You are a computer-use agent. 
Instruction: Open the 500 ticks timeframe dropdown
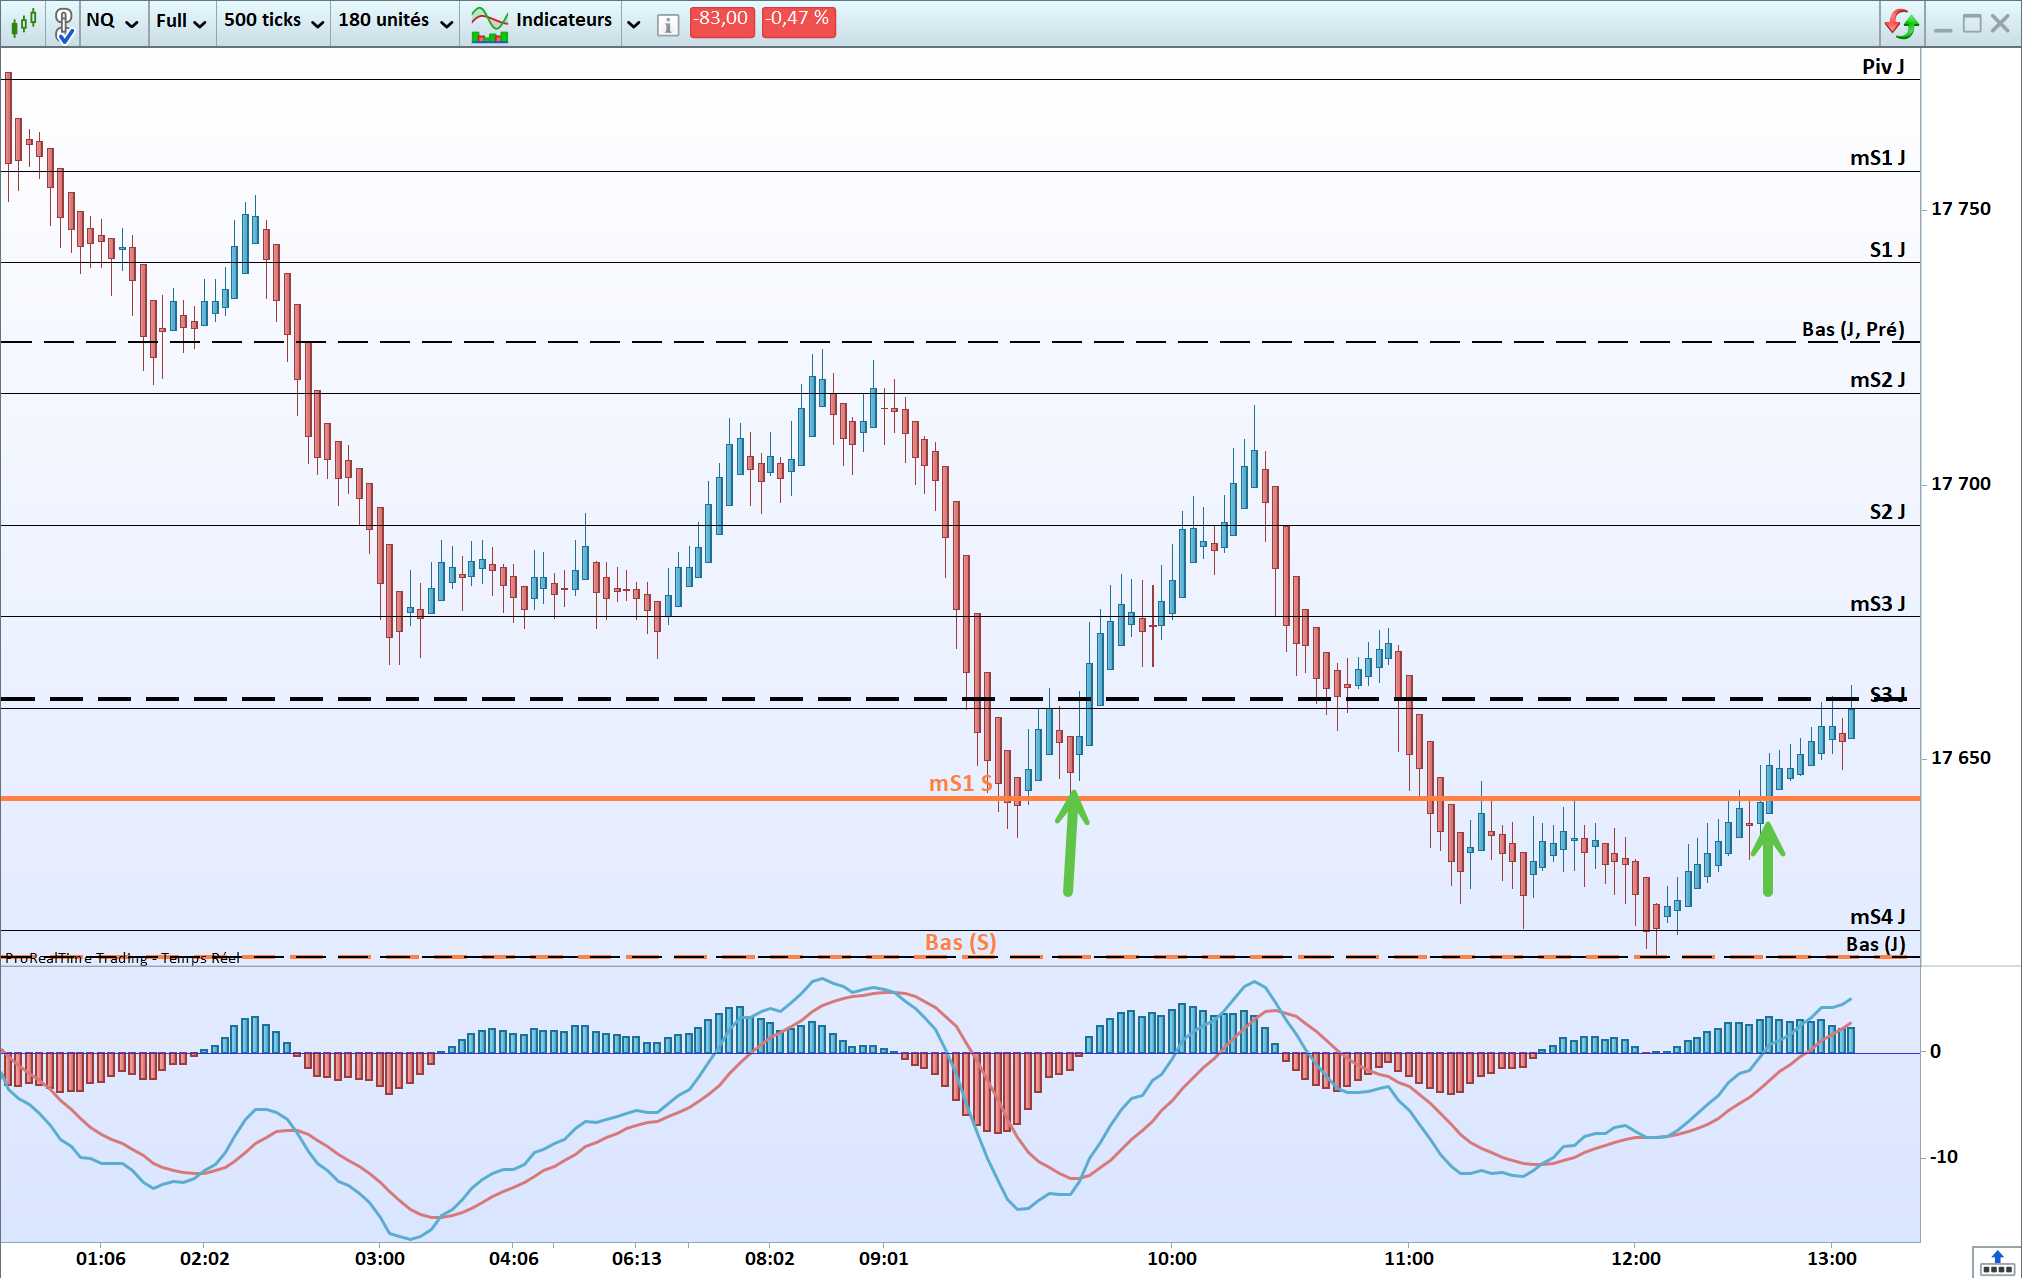click(x=274, y=21)
